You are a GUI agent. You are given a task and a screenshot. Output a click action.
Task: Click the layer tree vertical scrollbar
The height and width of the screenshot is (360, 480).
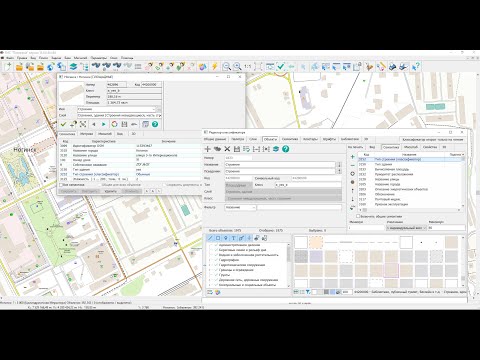click(288, 265)
